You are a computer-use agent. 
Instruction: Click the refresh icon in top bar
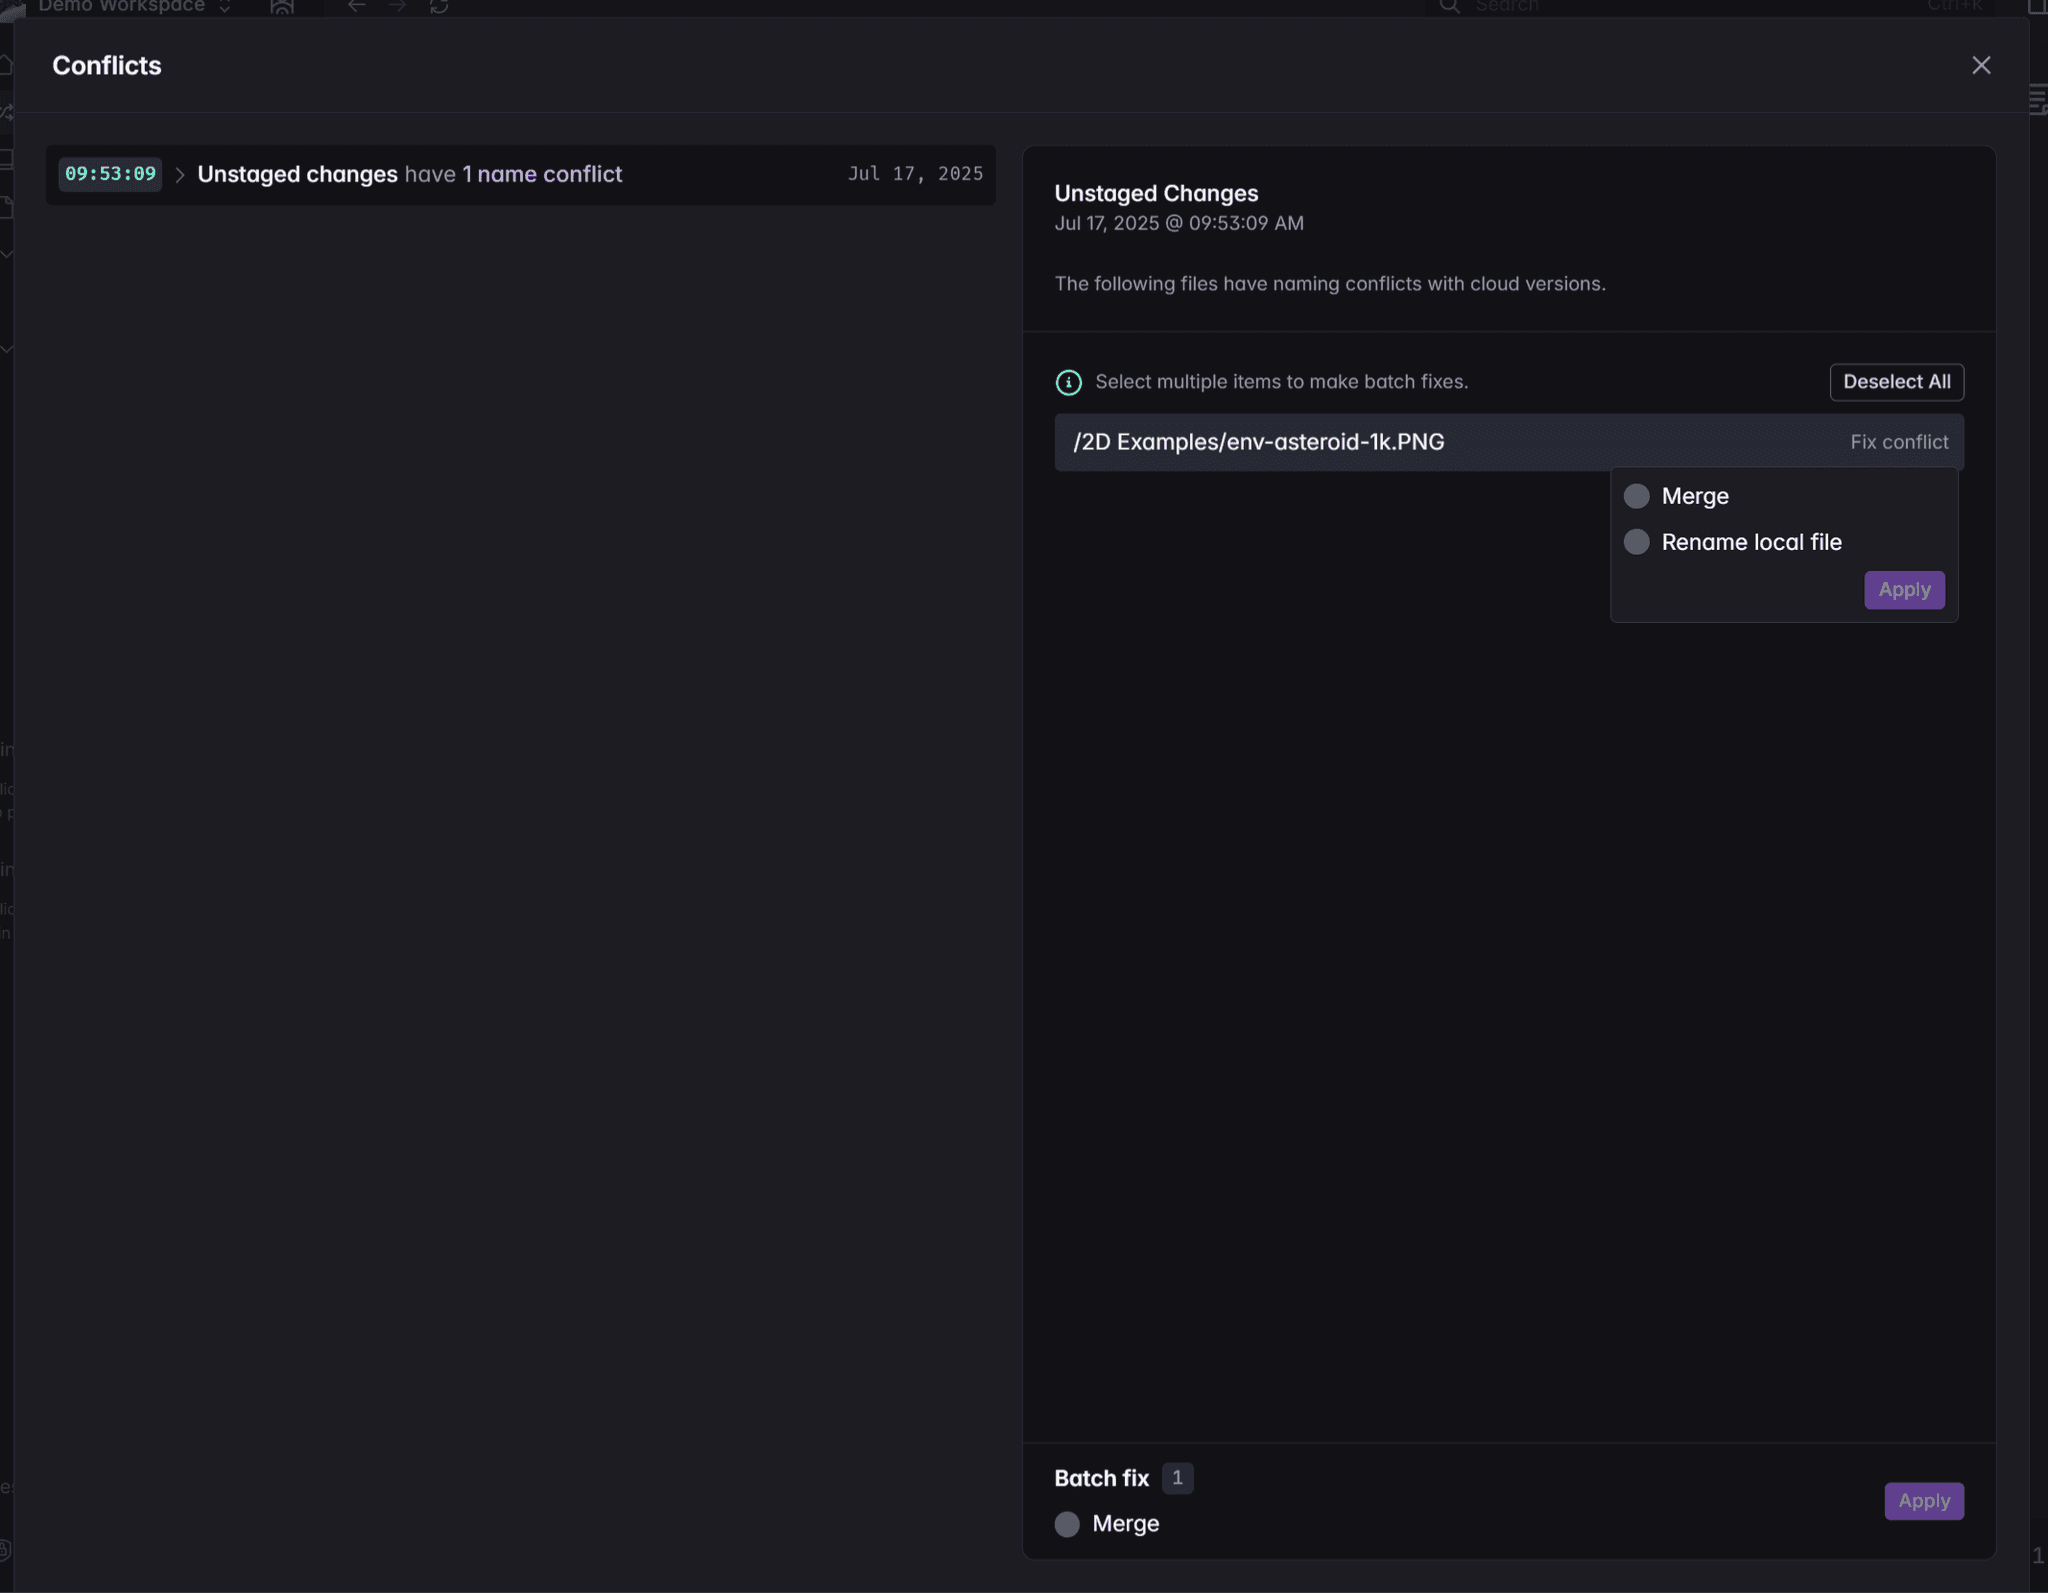(439, 6)
